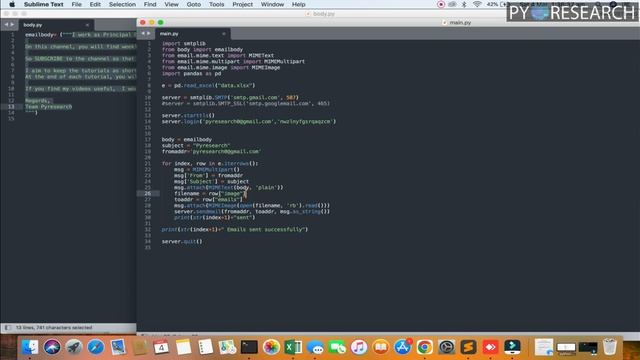Click the server.sendmail line
Viewport: 640px width, 360px height.
pyautogui.click(x=252, y=211)
